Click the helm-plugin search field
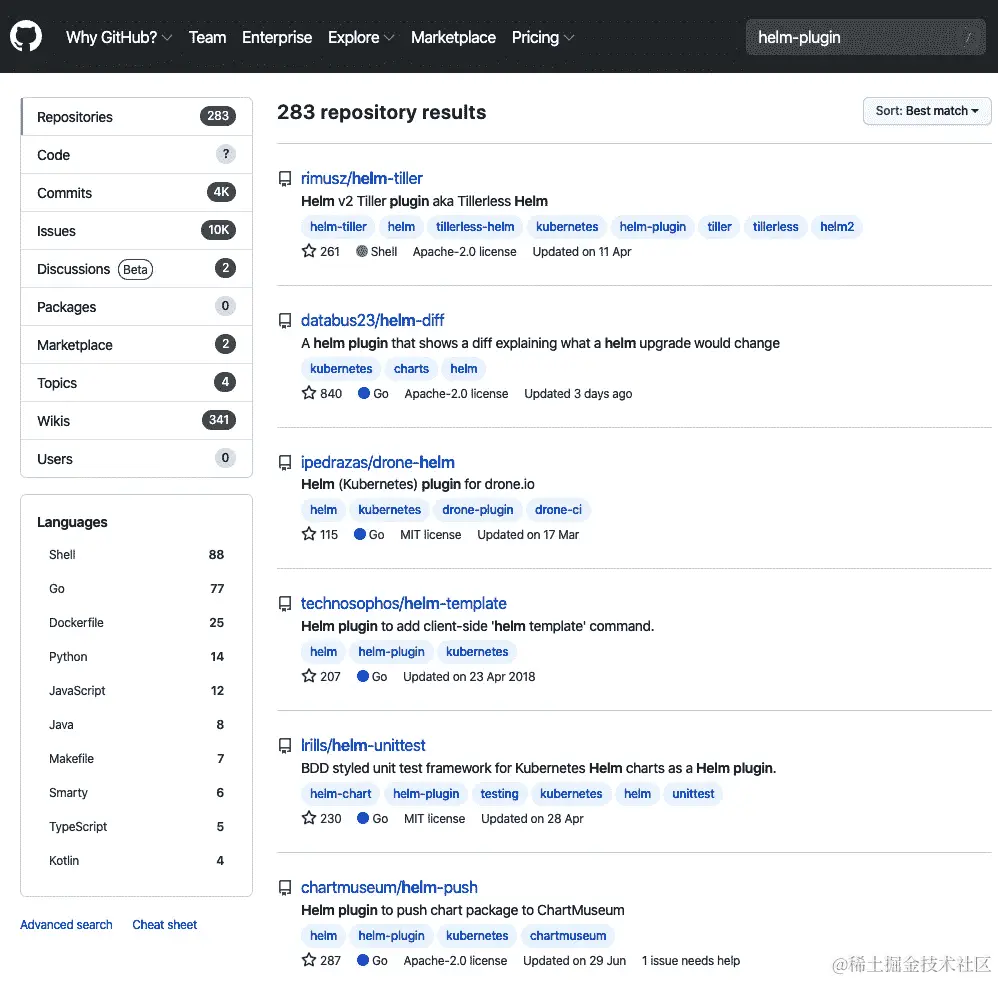The width and height of the screenshot is (998, 981). pyautogui.click(x=866, y=38)
